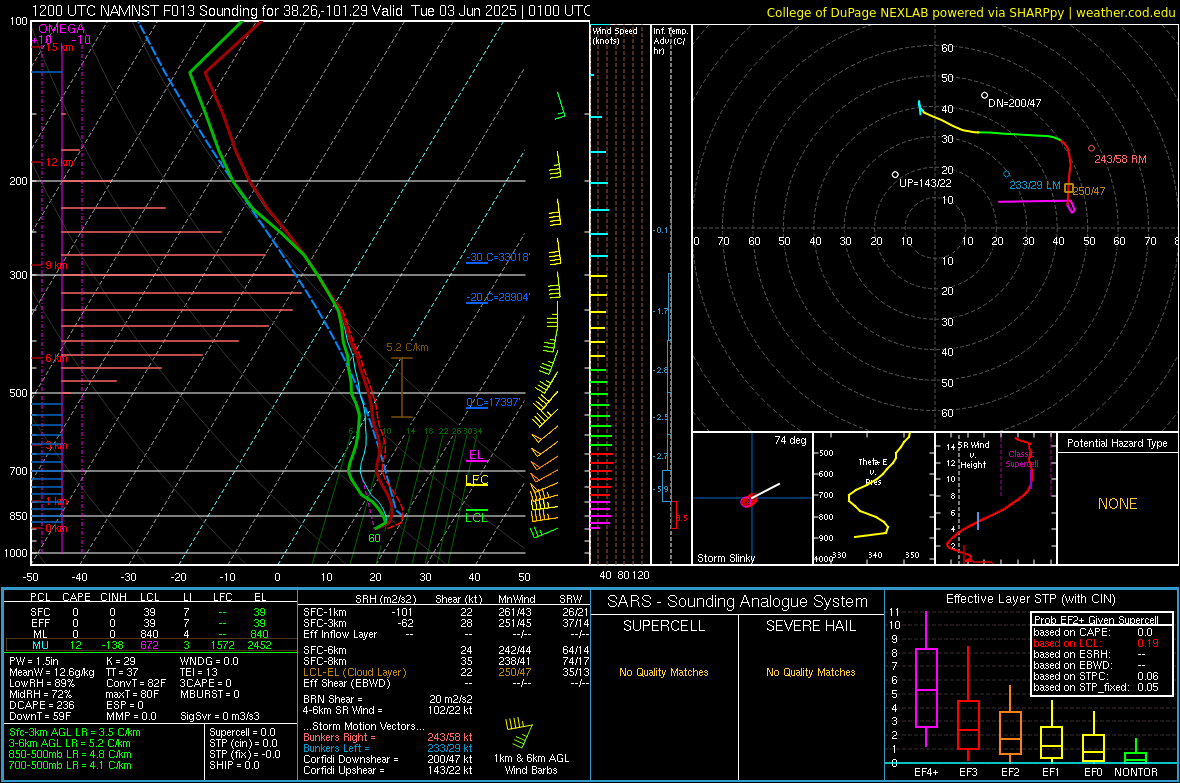Click the 'Theta-E v. Pres' inset label
Viewport: 1180px width, 783px height.
(873, 472)
